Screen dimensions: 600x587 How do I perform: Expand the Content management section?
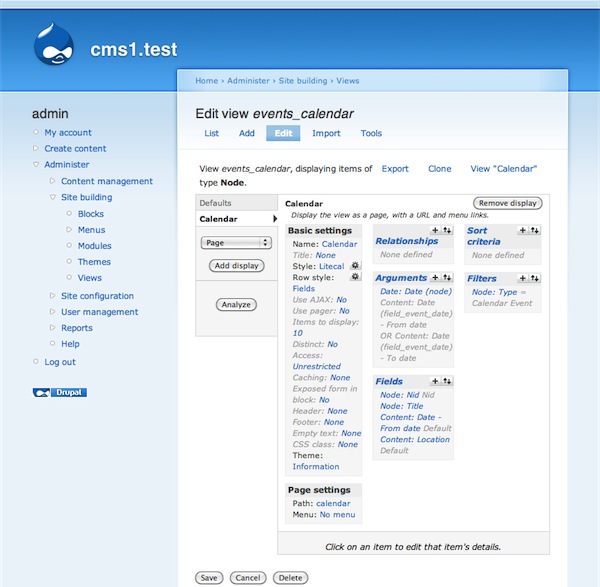click(x=106, y=181)
